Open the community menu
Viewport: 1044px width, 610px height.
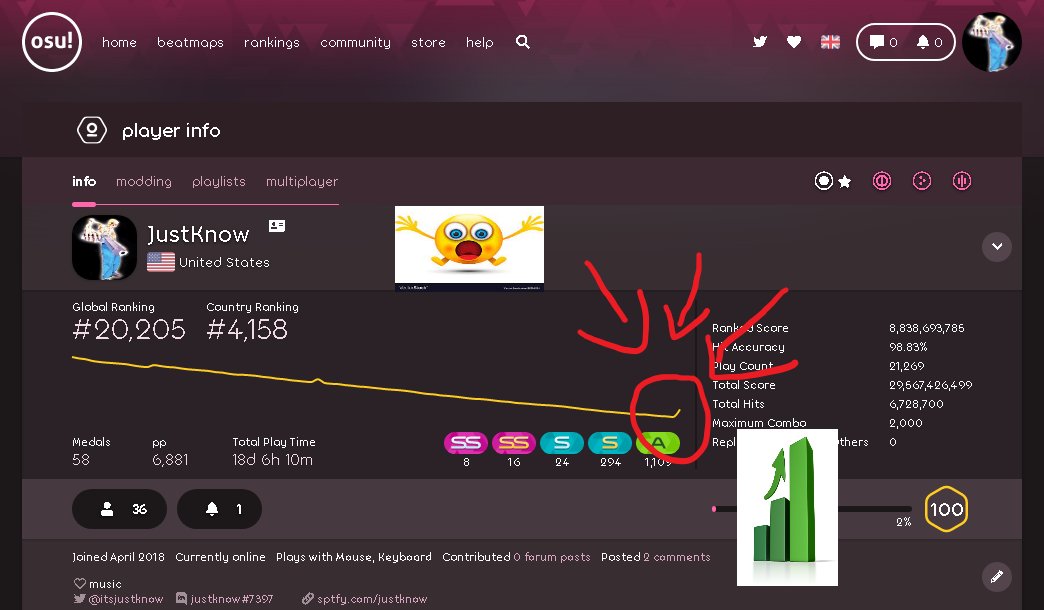pos(356,42)
